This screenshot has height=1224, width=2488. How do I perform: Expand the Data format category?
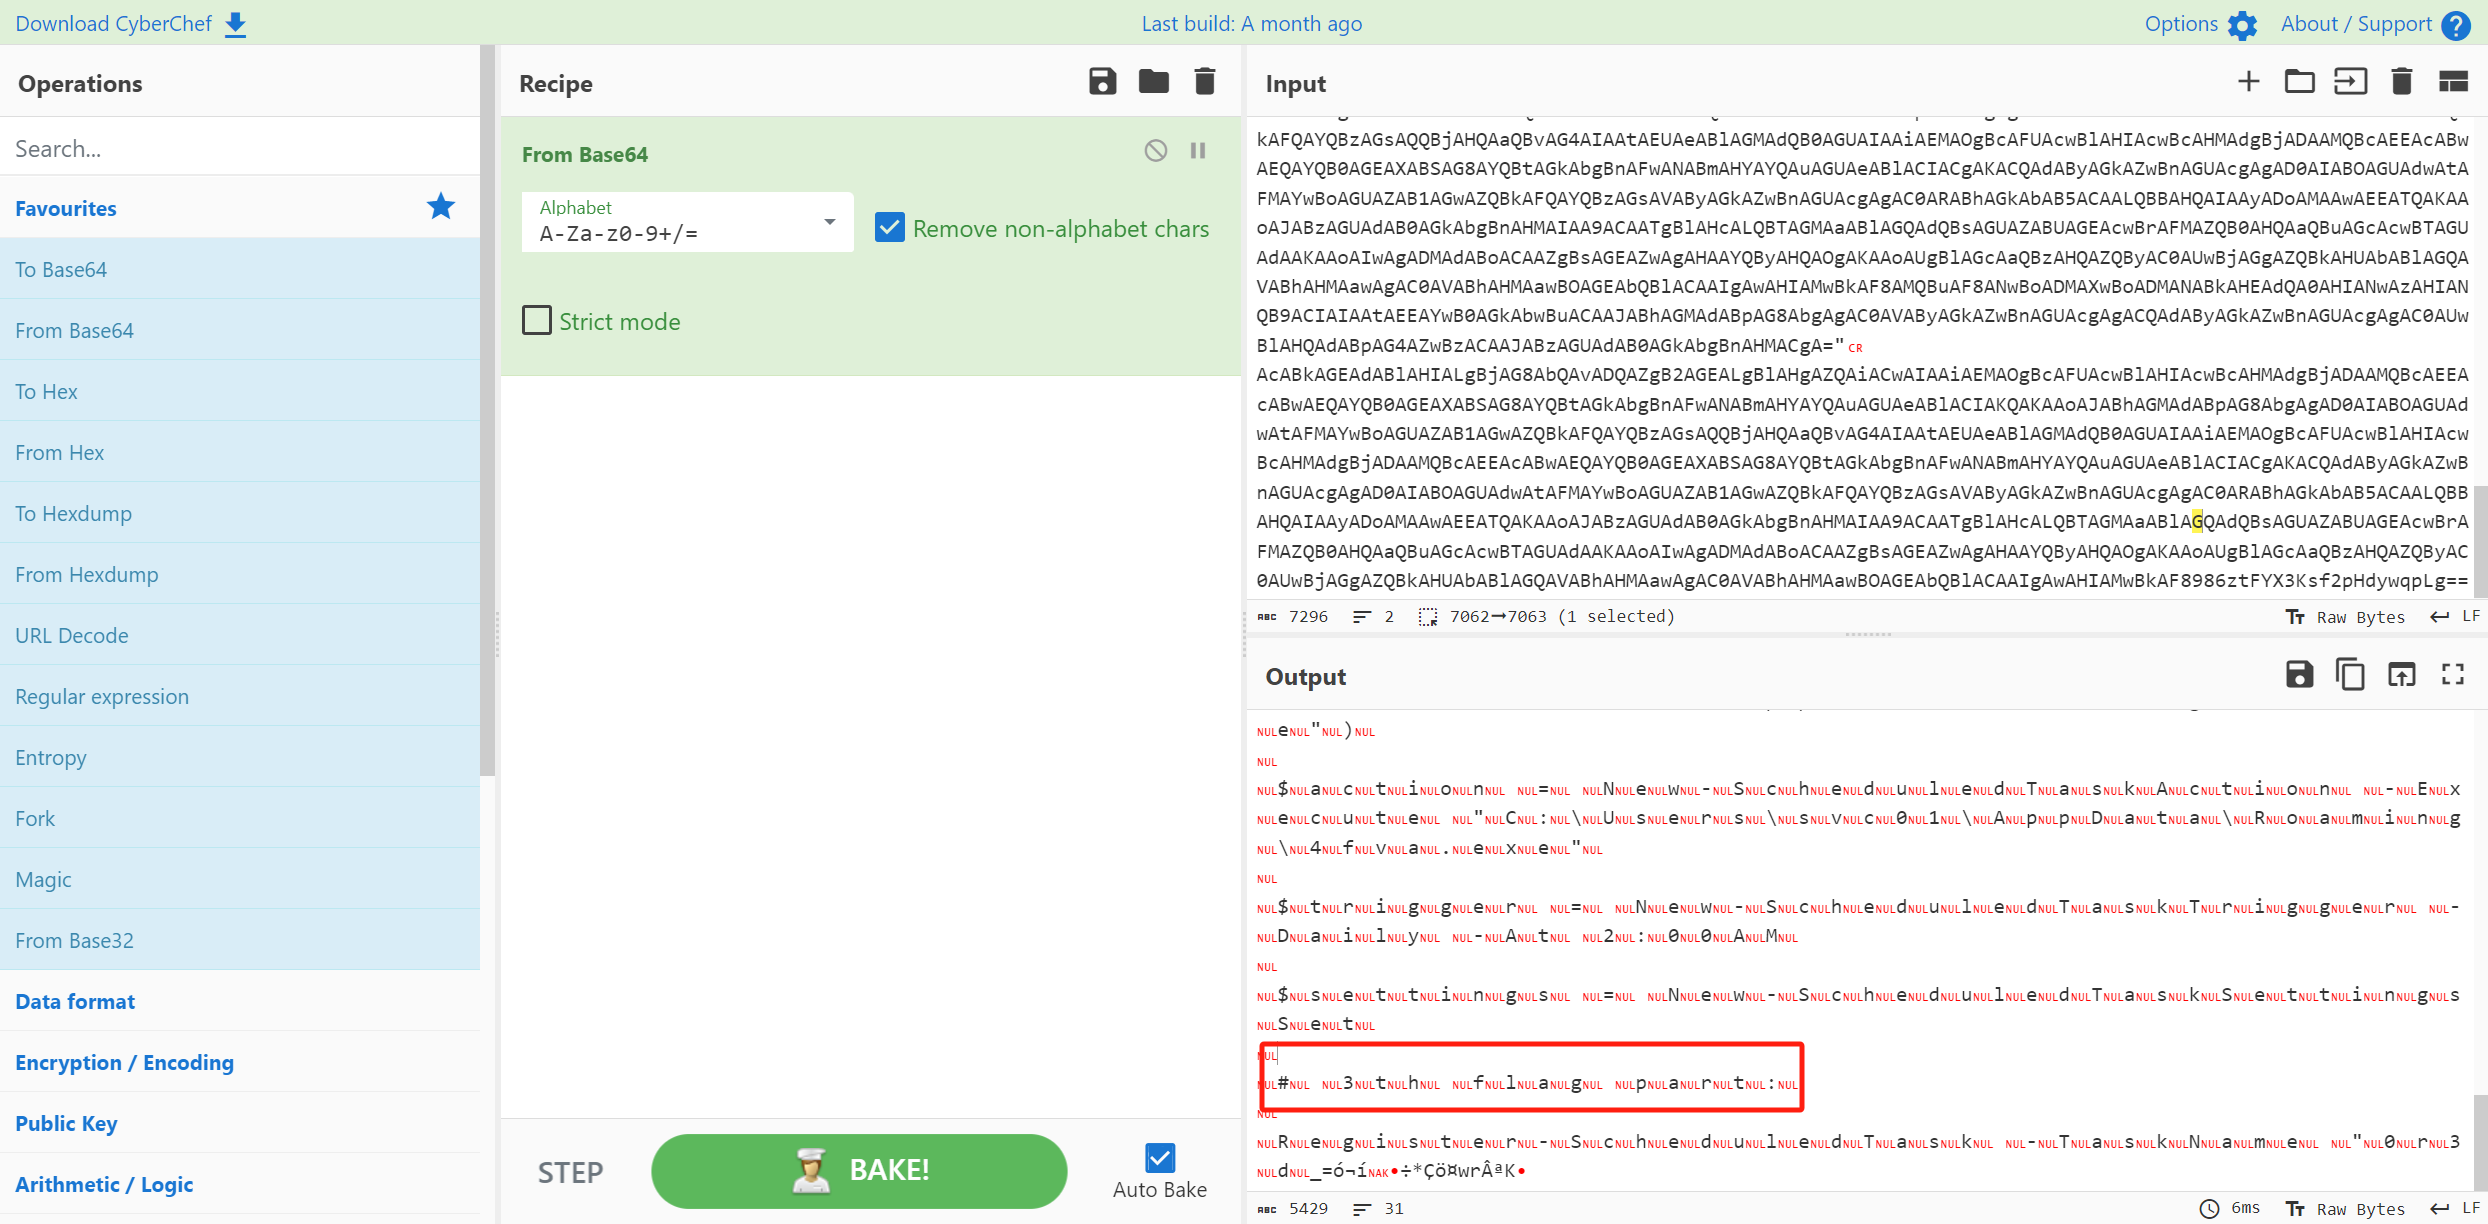tap(75, 1001)
